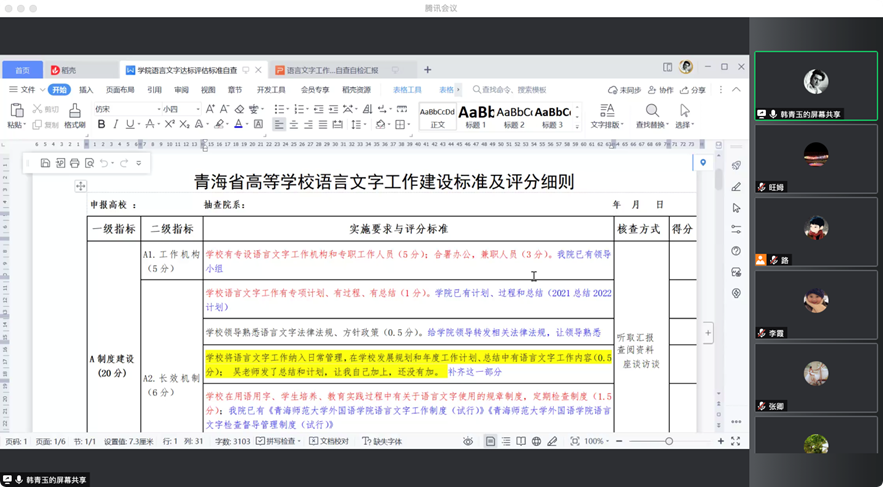883x487 pixels.
Task: Switch to the 页面布局 ribbon tab
Action: coord(120,90)
